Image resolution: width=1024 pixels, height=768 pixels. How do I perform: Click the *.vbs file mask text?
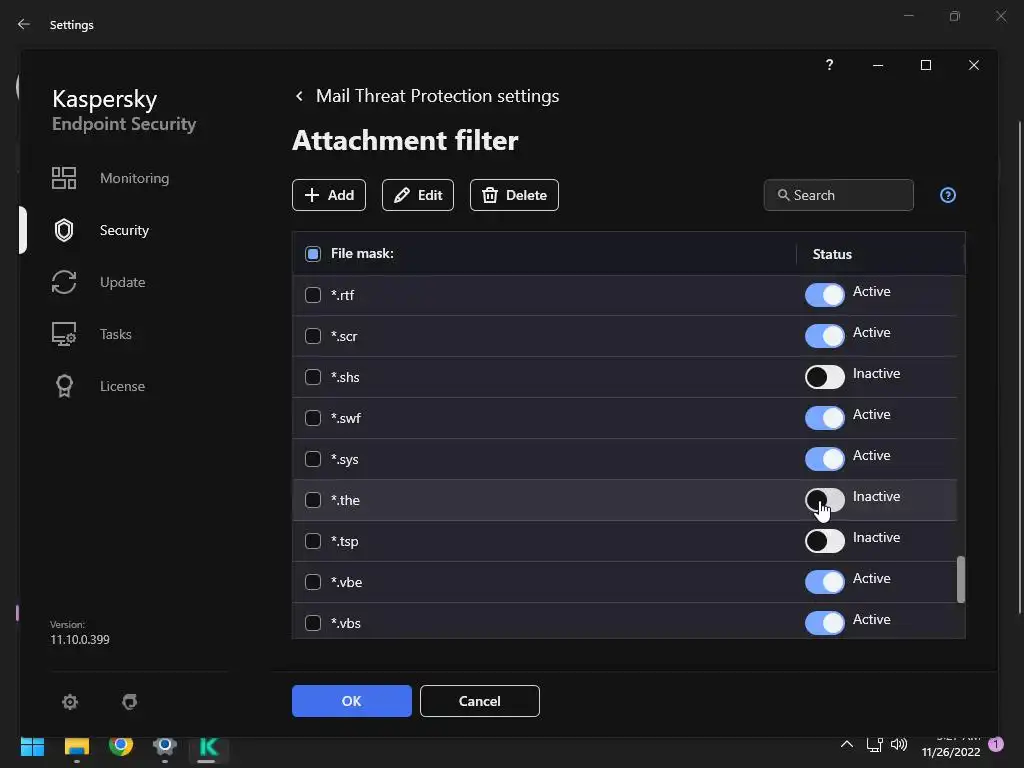coord(345,624)
